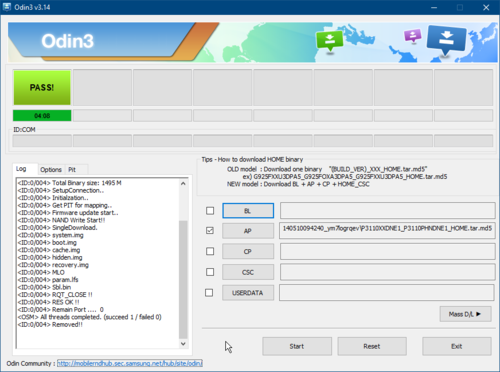Click the CSC file path field
Screen dimensions: 500x372
click(x=387, y=272)
